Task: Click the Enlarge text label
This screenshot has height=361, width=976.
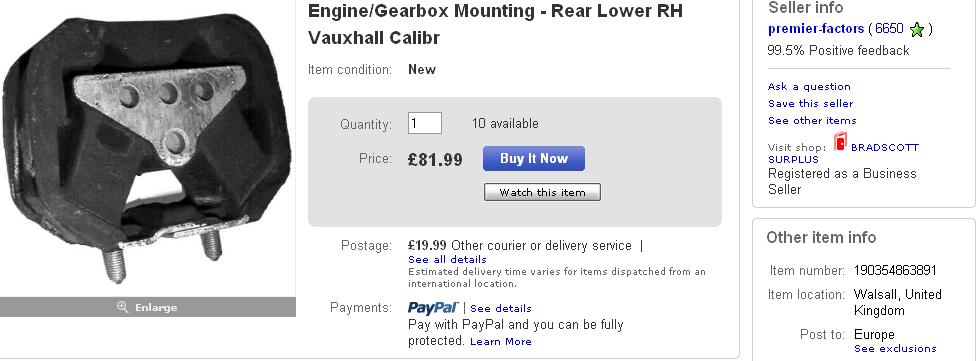Action: tap(156, 307)
